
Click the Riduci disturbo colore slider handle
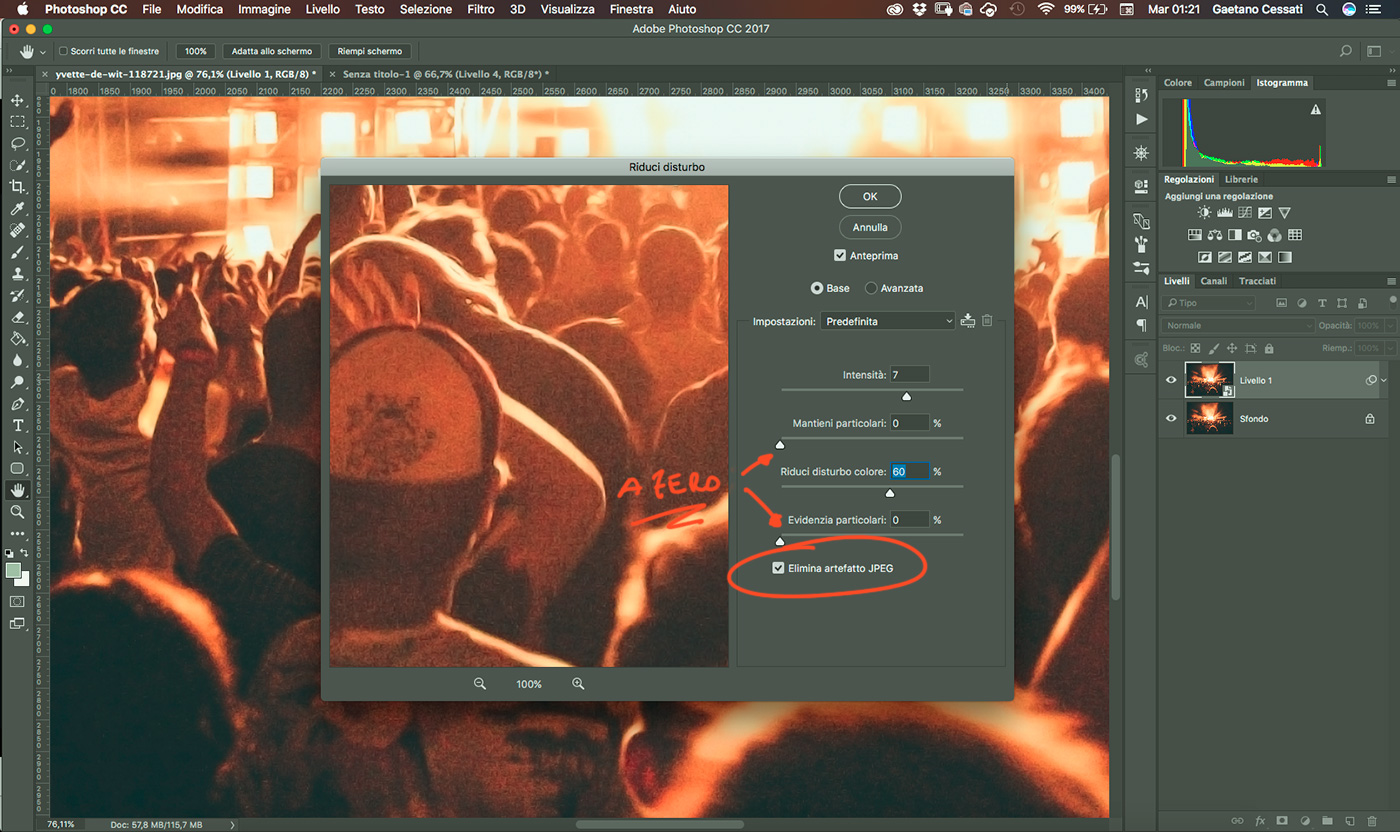[890, 492]
